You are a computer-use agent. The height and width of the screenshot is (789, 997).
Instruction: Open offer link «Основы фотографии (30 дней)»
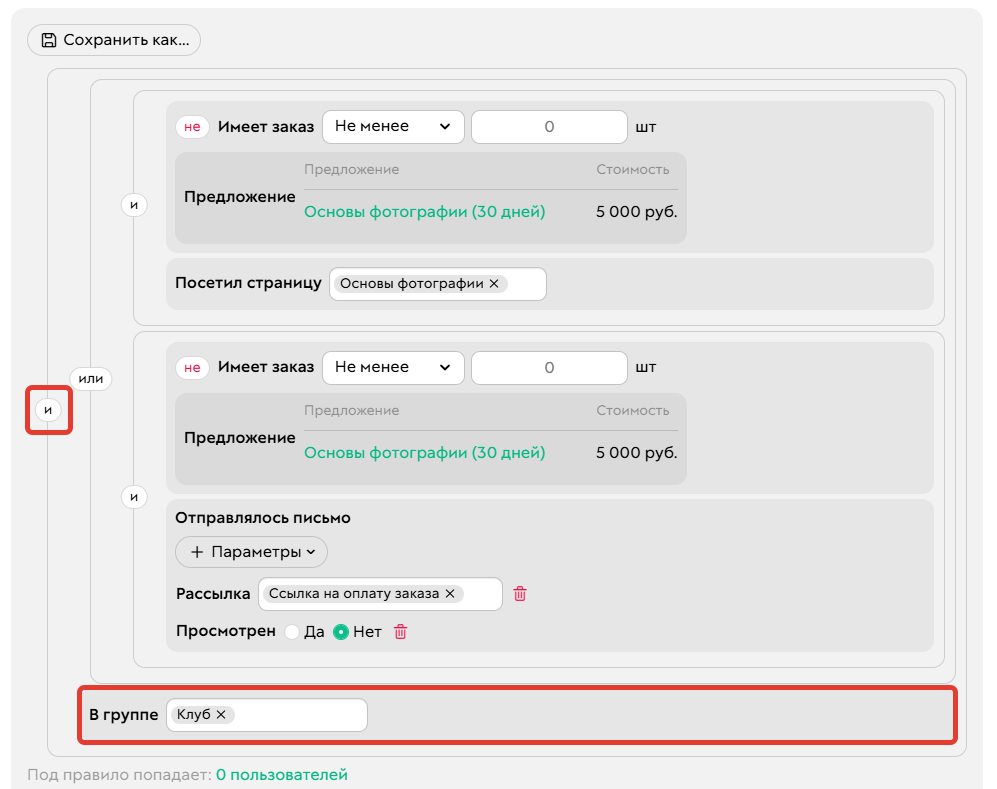coord(423,213)
